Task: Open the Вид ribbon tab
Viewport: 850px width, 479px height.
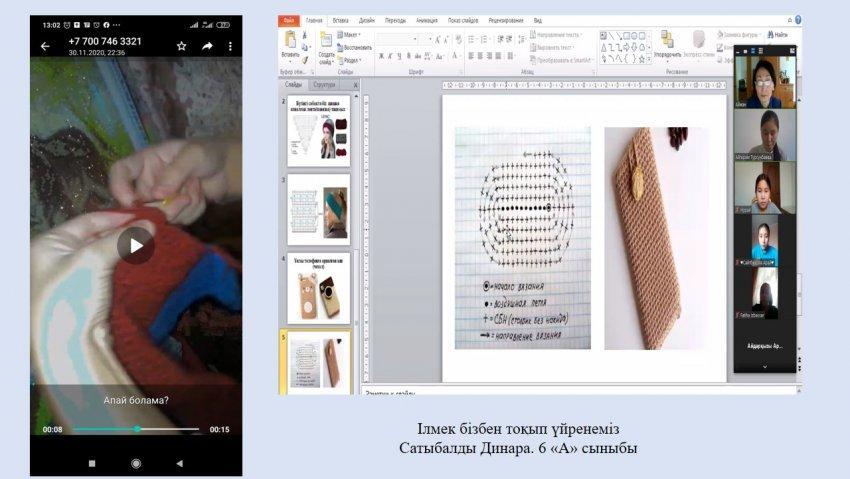Action: [x=538, y=21]
